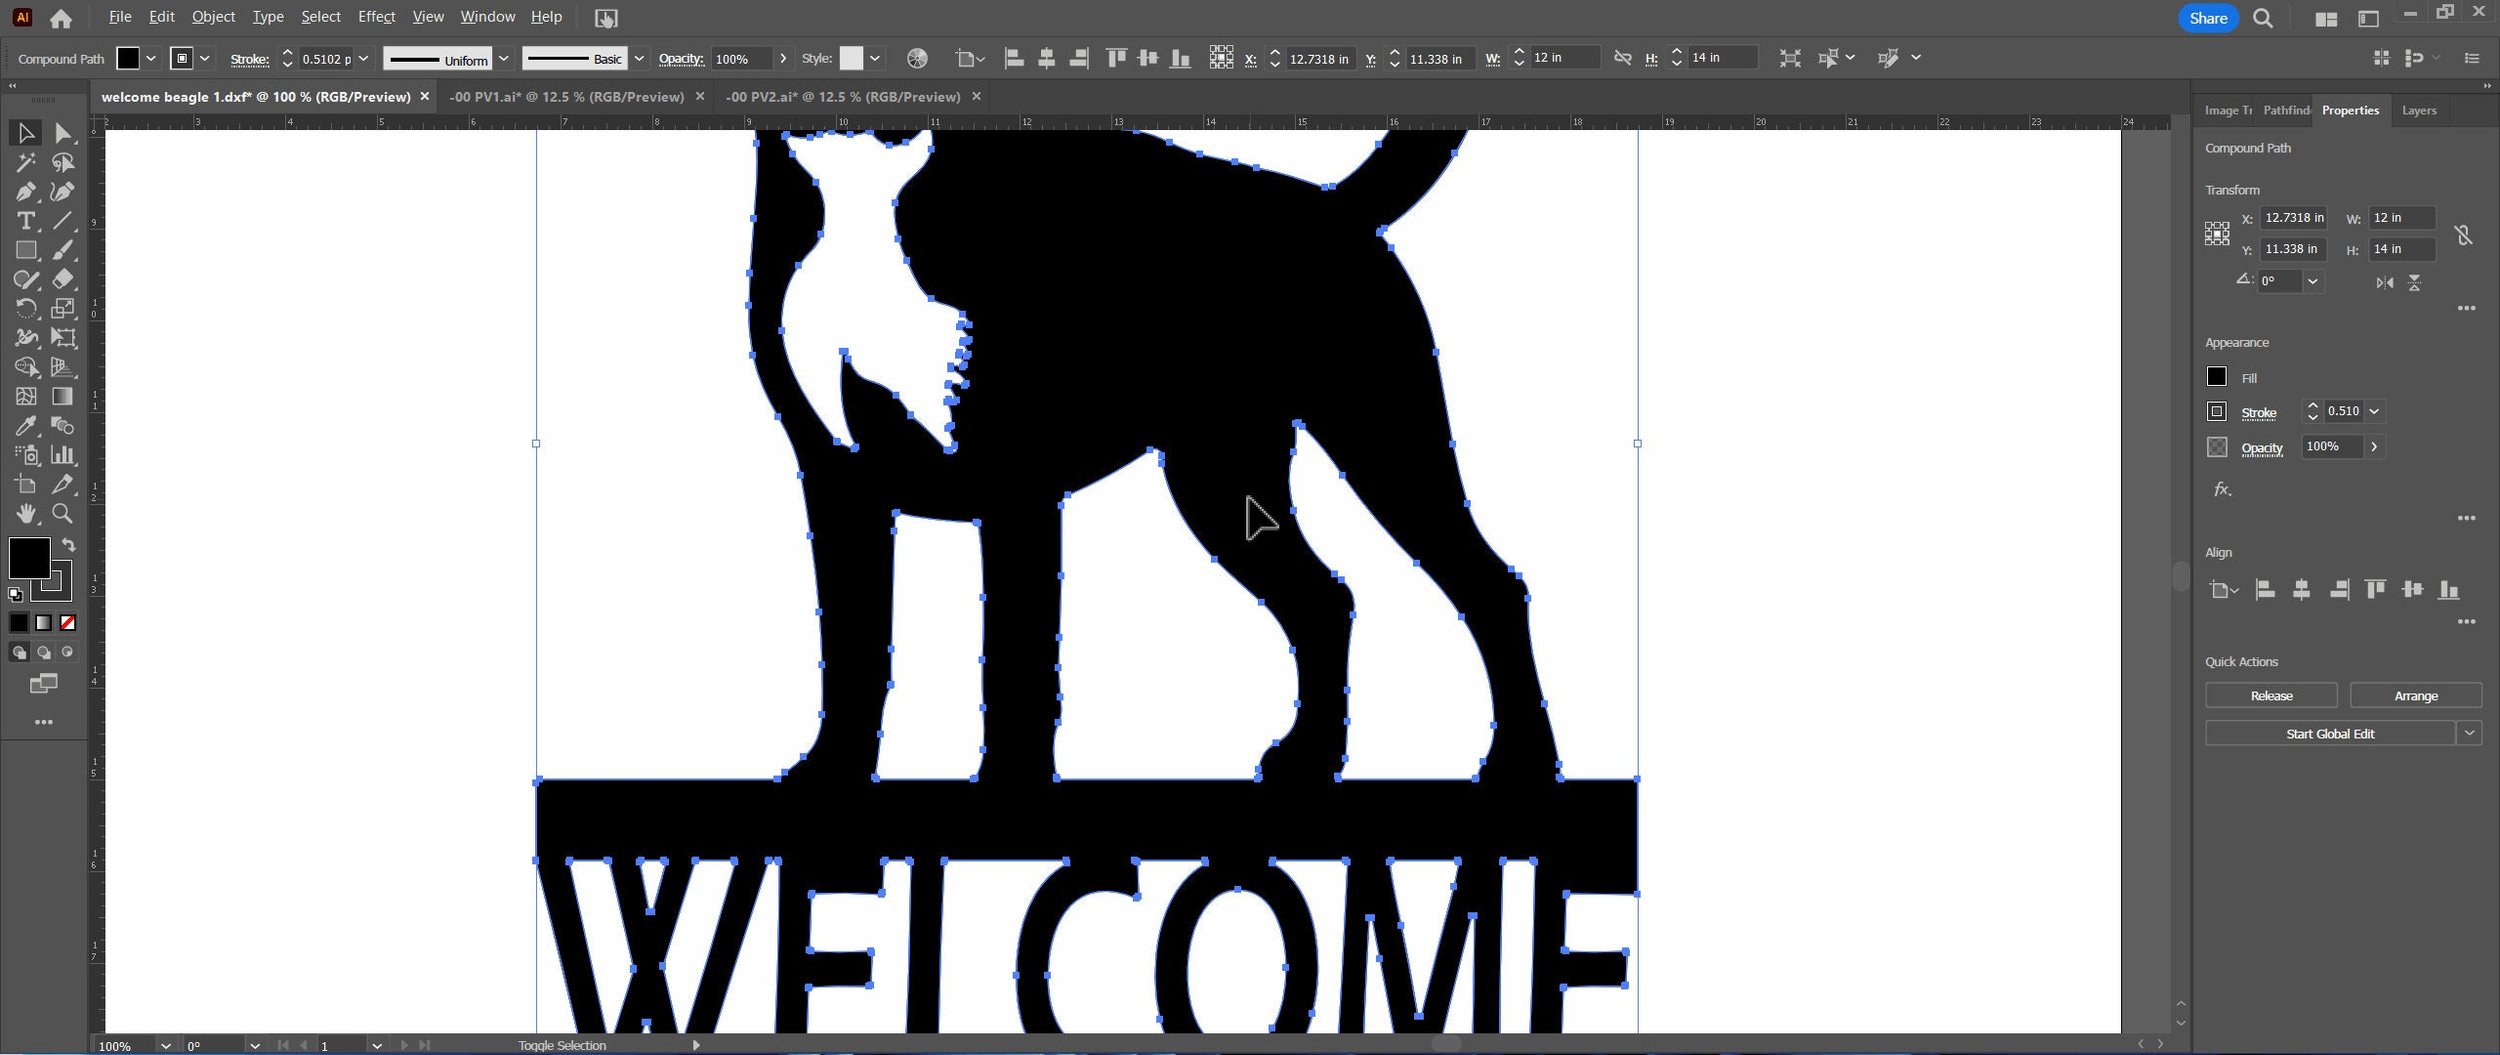Click the Fill swatch in Appearance
This screenshot has width=2500, height=1055.
[2216, 377]
